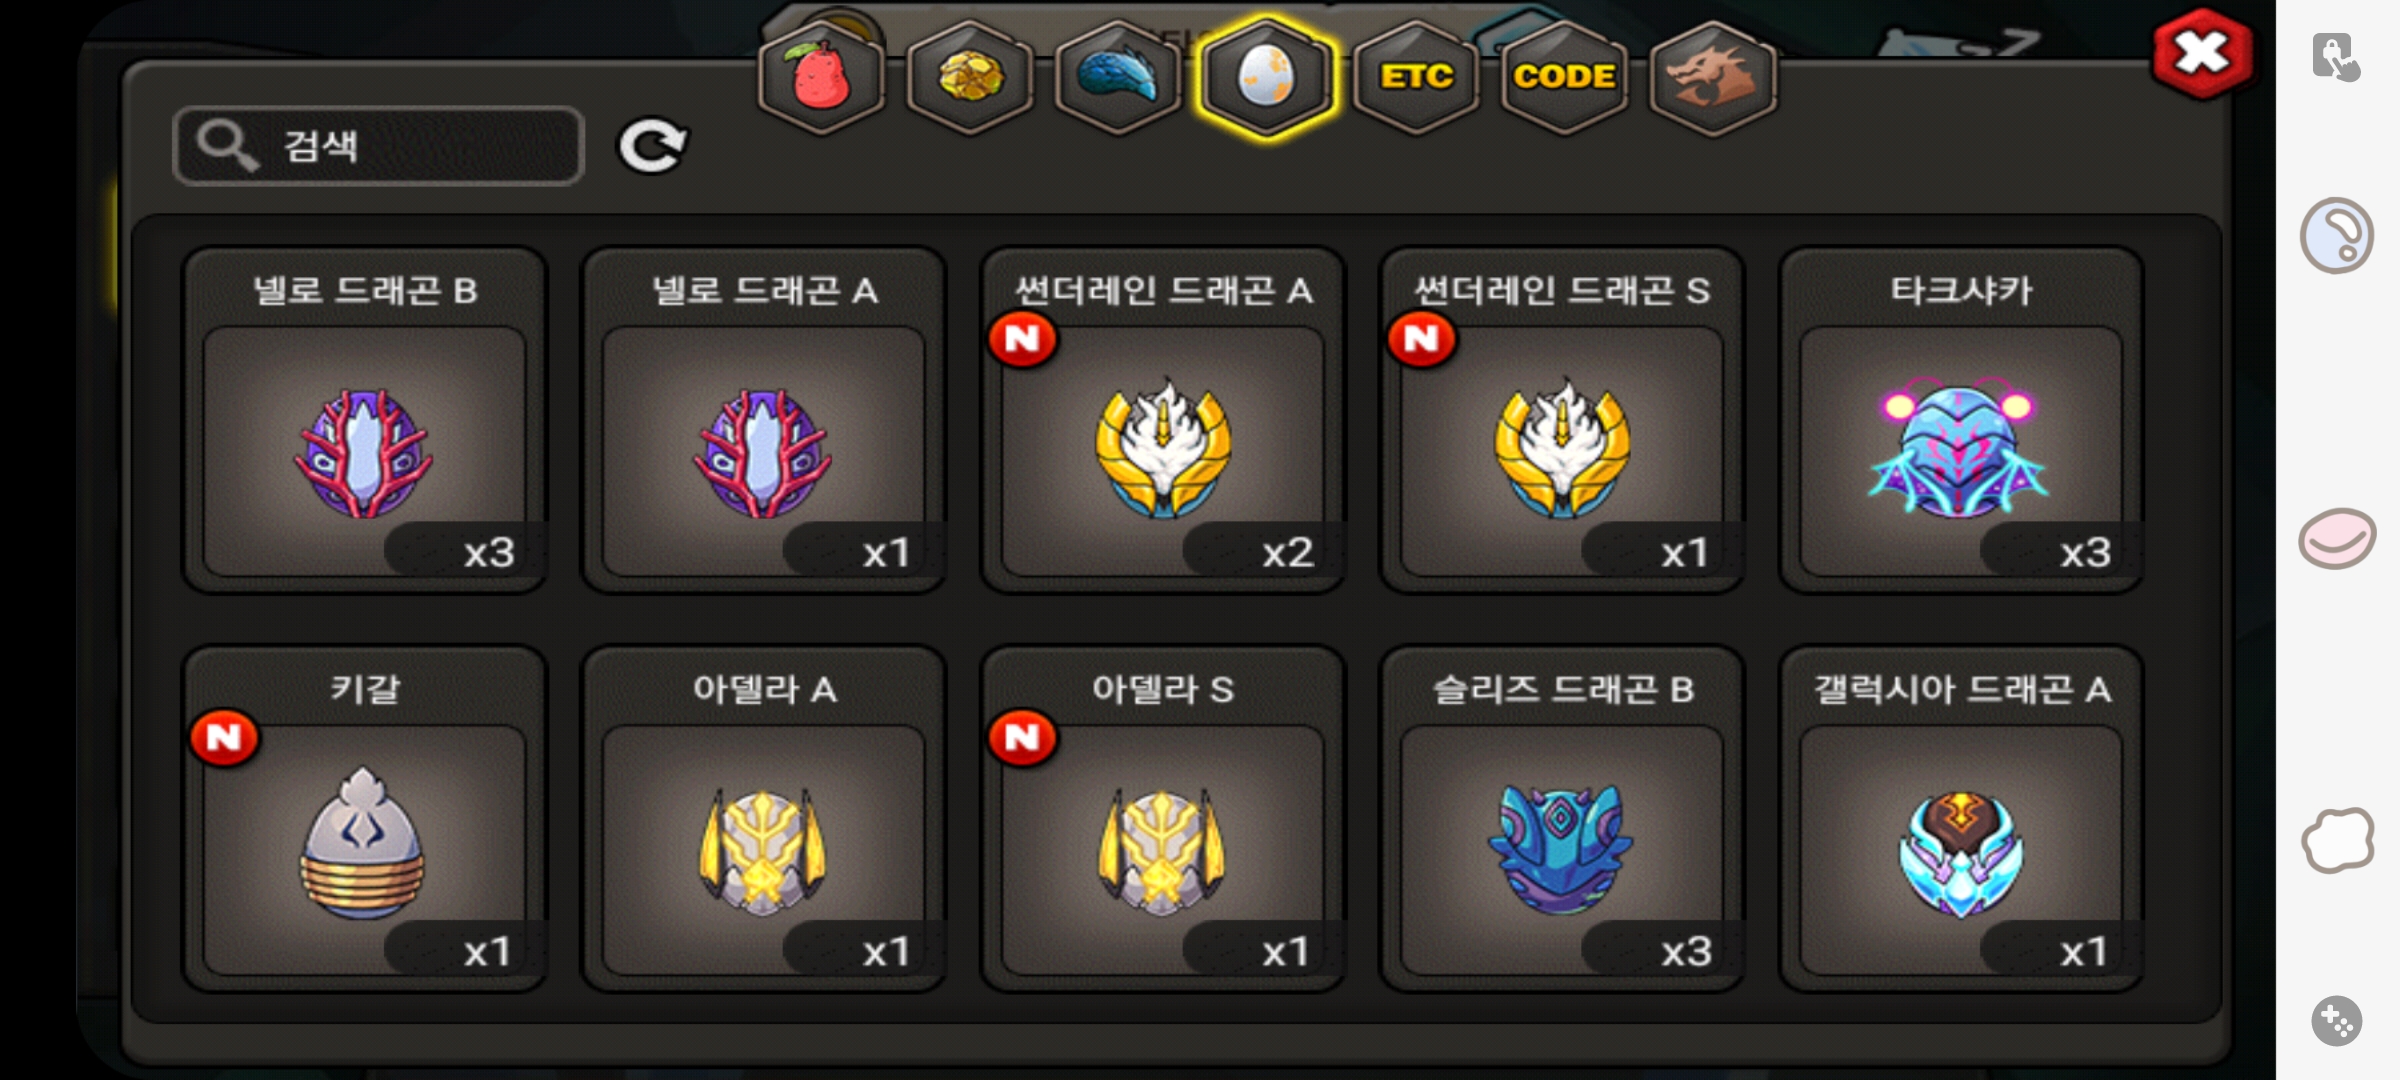Image resolution: width=2400 pixels, height=1080 pixels.
Task: Pick the 타크샤카 egg item
Action: click(x=1961, y=420)
